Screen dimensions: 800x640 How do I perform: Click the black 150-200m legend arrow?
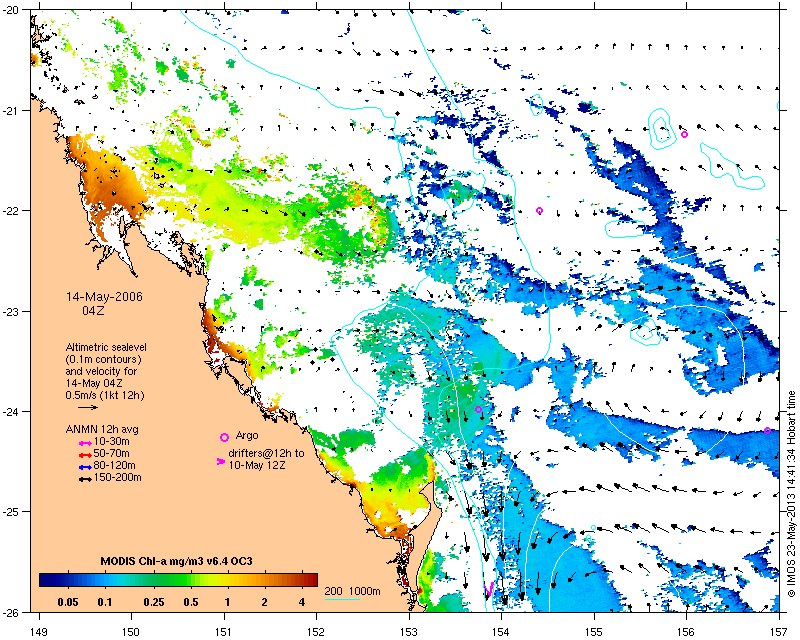tap(85, 480)
